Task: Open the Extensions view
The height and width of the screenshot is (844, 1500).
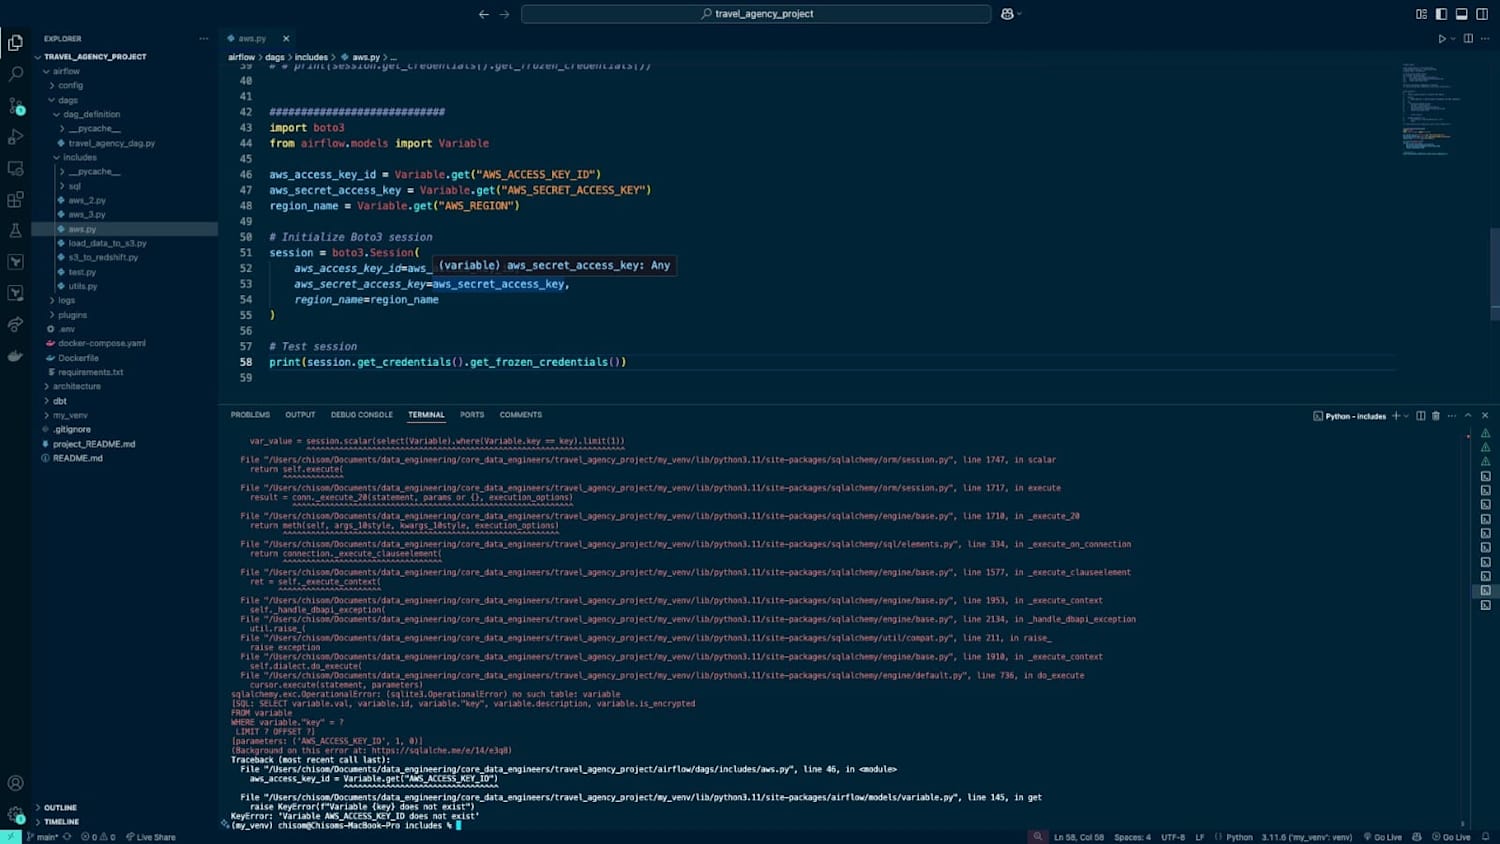Action: 15,199
